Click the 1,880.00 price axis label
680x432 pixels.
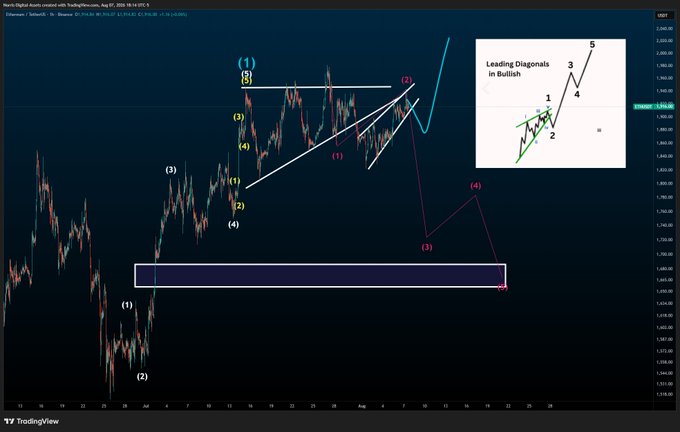click(x=664, y=130)
